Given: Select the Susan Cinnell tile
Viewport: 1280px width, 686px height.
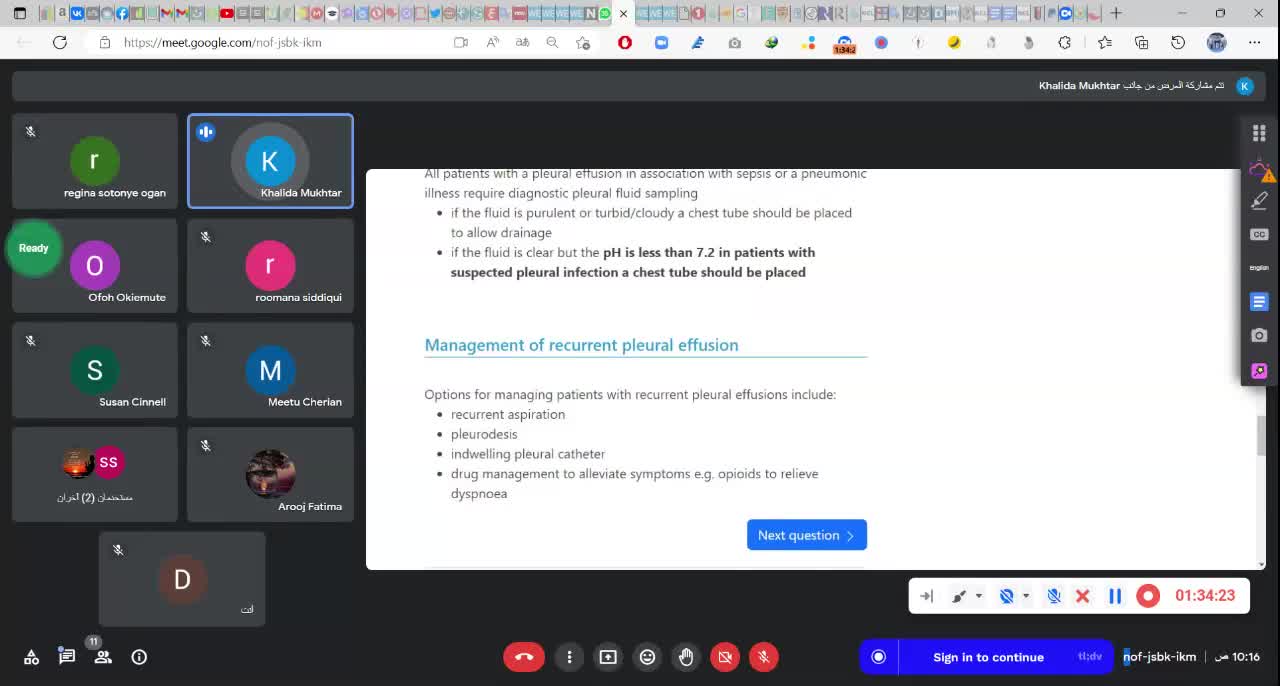Looking at the screenshot, I should click(95, 370).
